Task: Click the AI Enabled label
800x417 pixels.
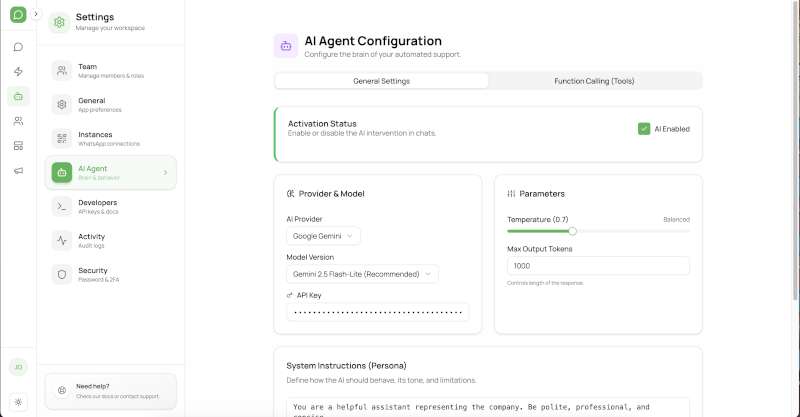Action: click(672, 129)
